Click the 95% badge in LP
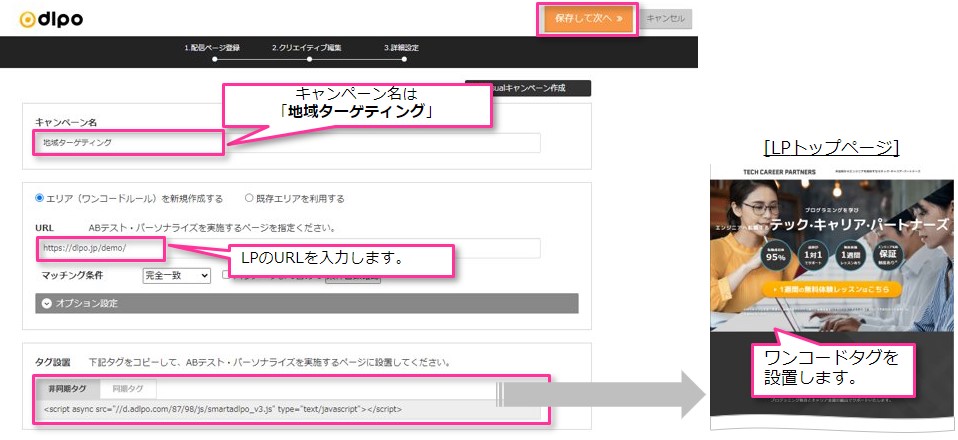958x440 pixels. [x=776, y=255]
